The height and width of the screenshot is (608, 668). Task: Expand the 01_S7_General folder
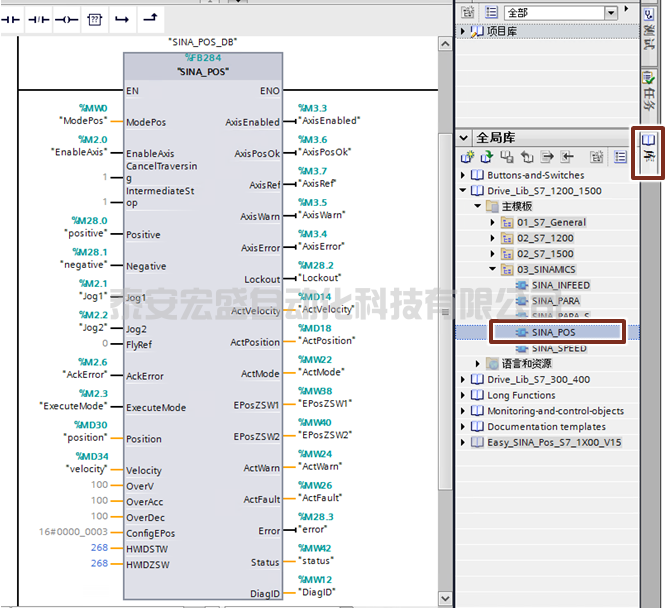pyautogui.click(x=493, y=222)
